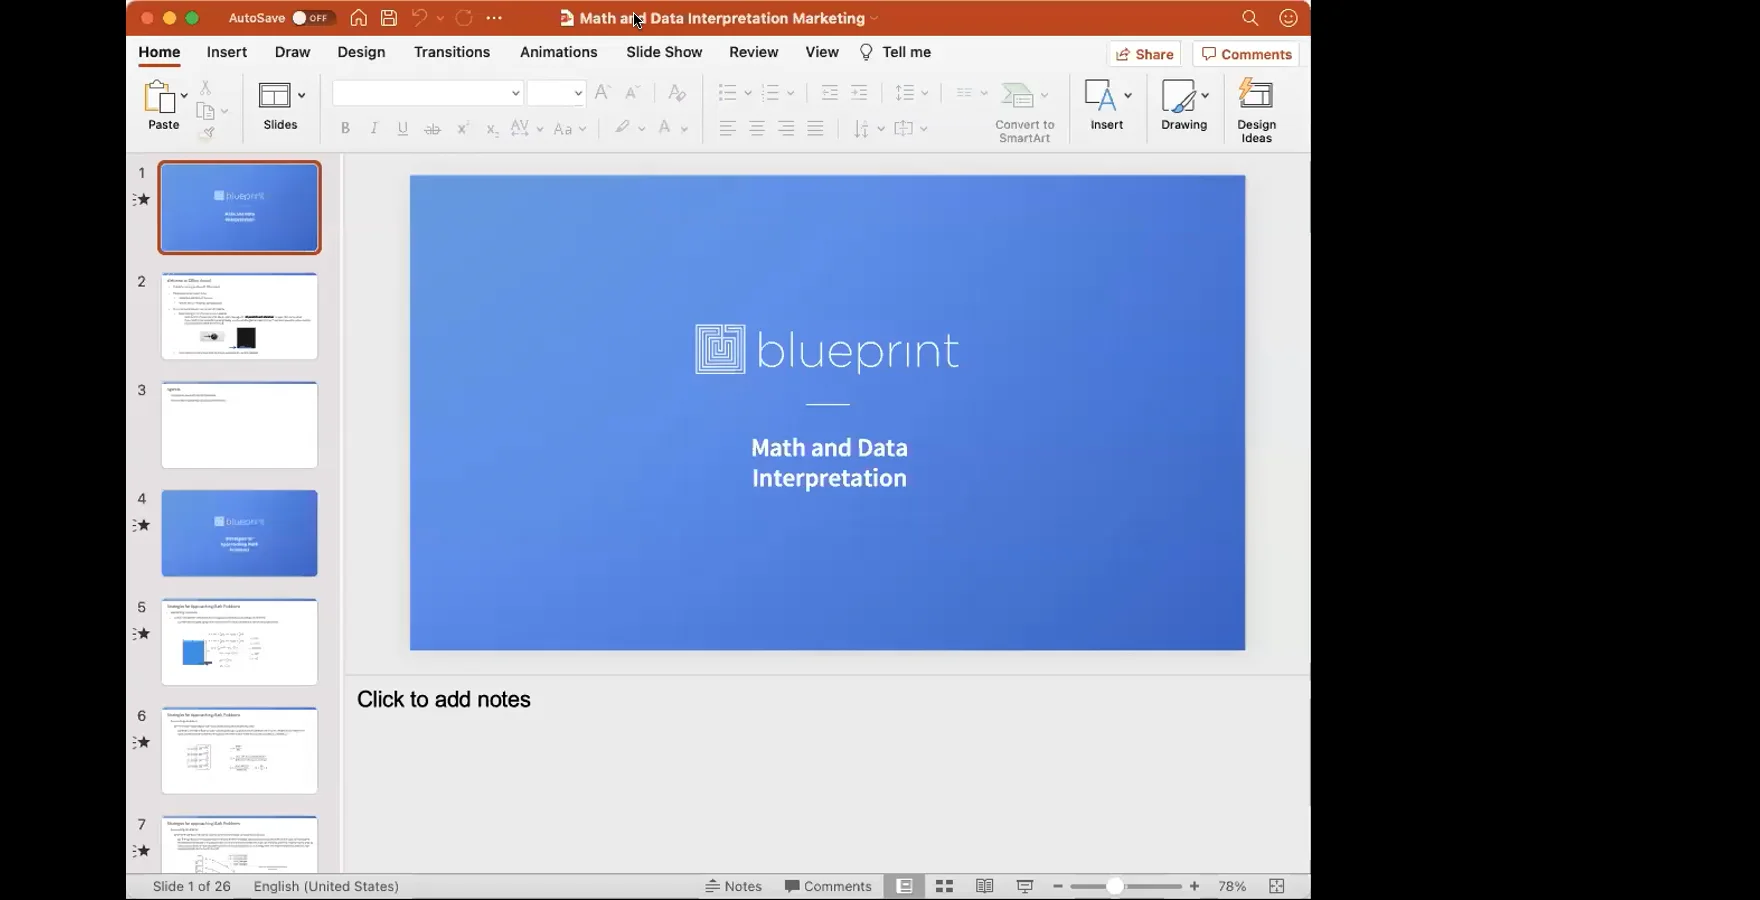Toggle Notes pane in status bar
Screen dimensions: 1760x900
[x=734, y=886]
